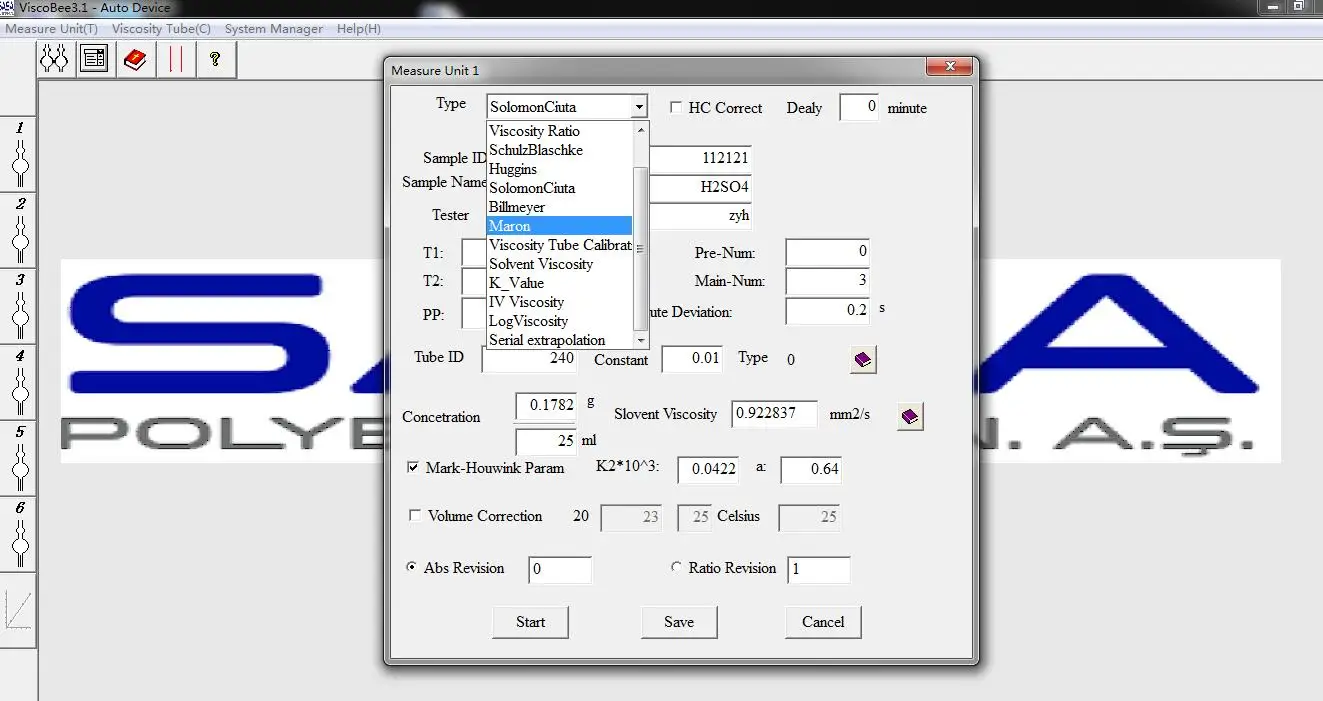
Task: Click the Tube ID field 240
Action: click(529, 358)
